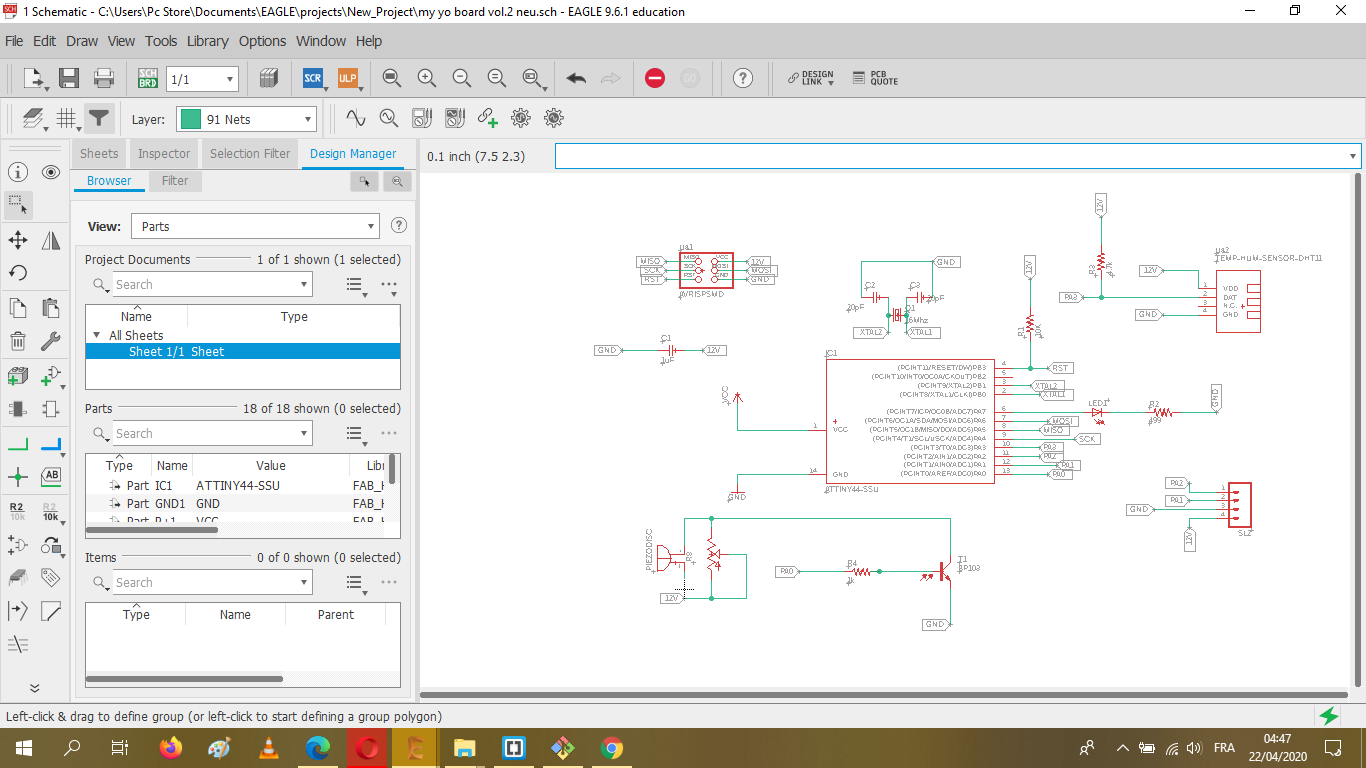Open the File menu
The image size is (1366, 768).
[14, 41]
